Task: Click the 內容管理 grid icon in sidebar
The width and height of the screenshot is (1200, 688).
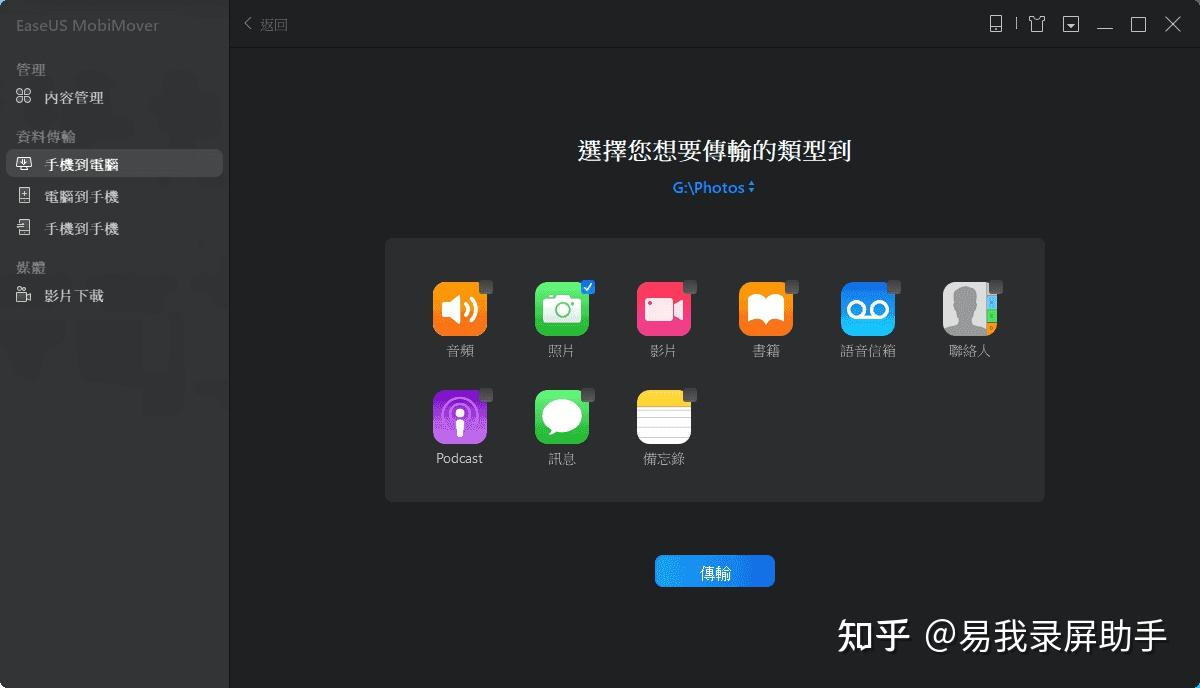Action: click(24, 97)
